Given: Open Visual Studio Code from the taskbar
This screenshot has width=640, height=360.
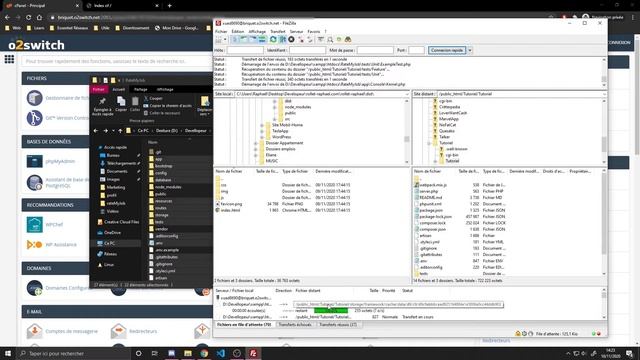Looking at the screenshot, I should 220,353.
